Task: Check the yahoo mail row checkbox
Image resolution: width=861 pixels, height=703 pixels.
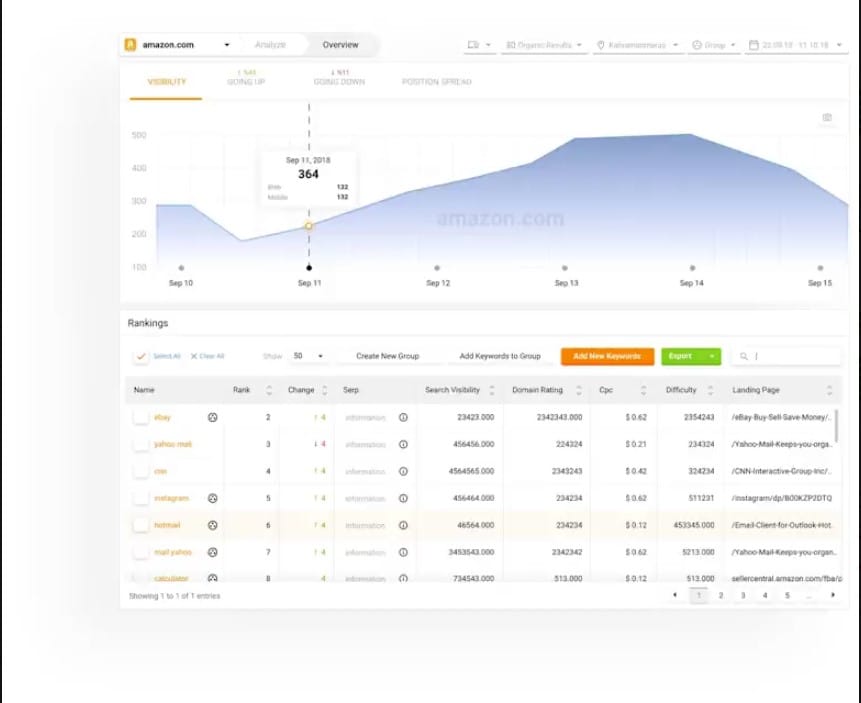Action: click(141, 444)
